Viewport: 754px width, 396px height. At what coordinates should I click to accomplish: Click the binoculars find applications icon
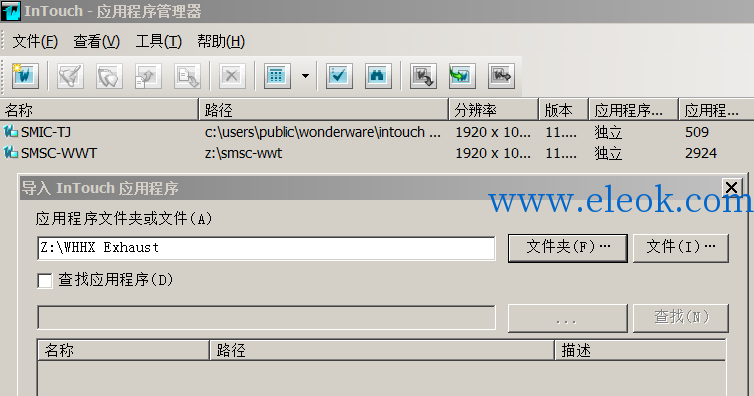point(378,75)
